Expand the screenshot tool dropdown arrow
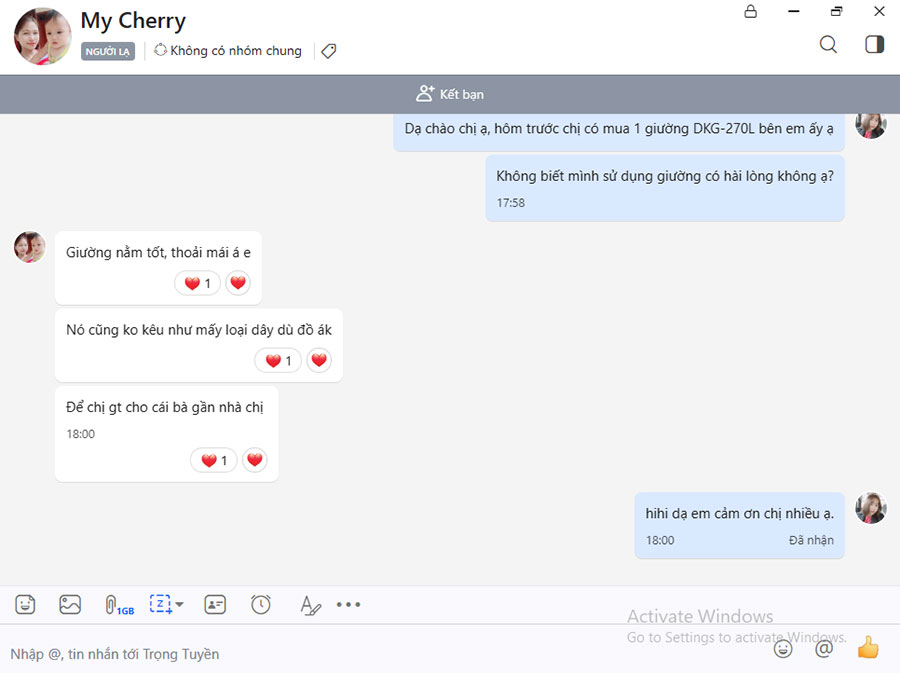This screenshot has width=900, height=673. click(180, 605)
